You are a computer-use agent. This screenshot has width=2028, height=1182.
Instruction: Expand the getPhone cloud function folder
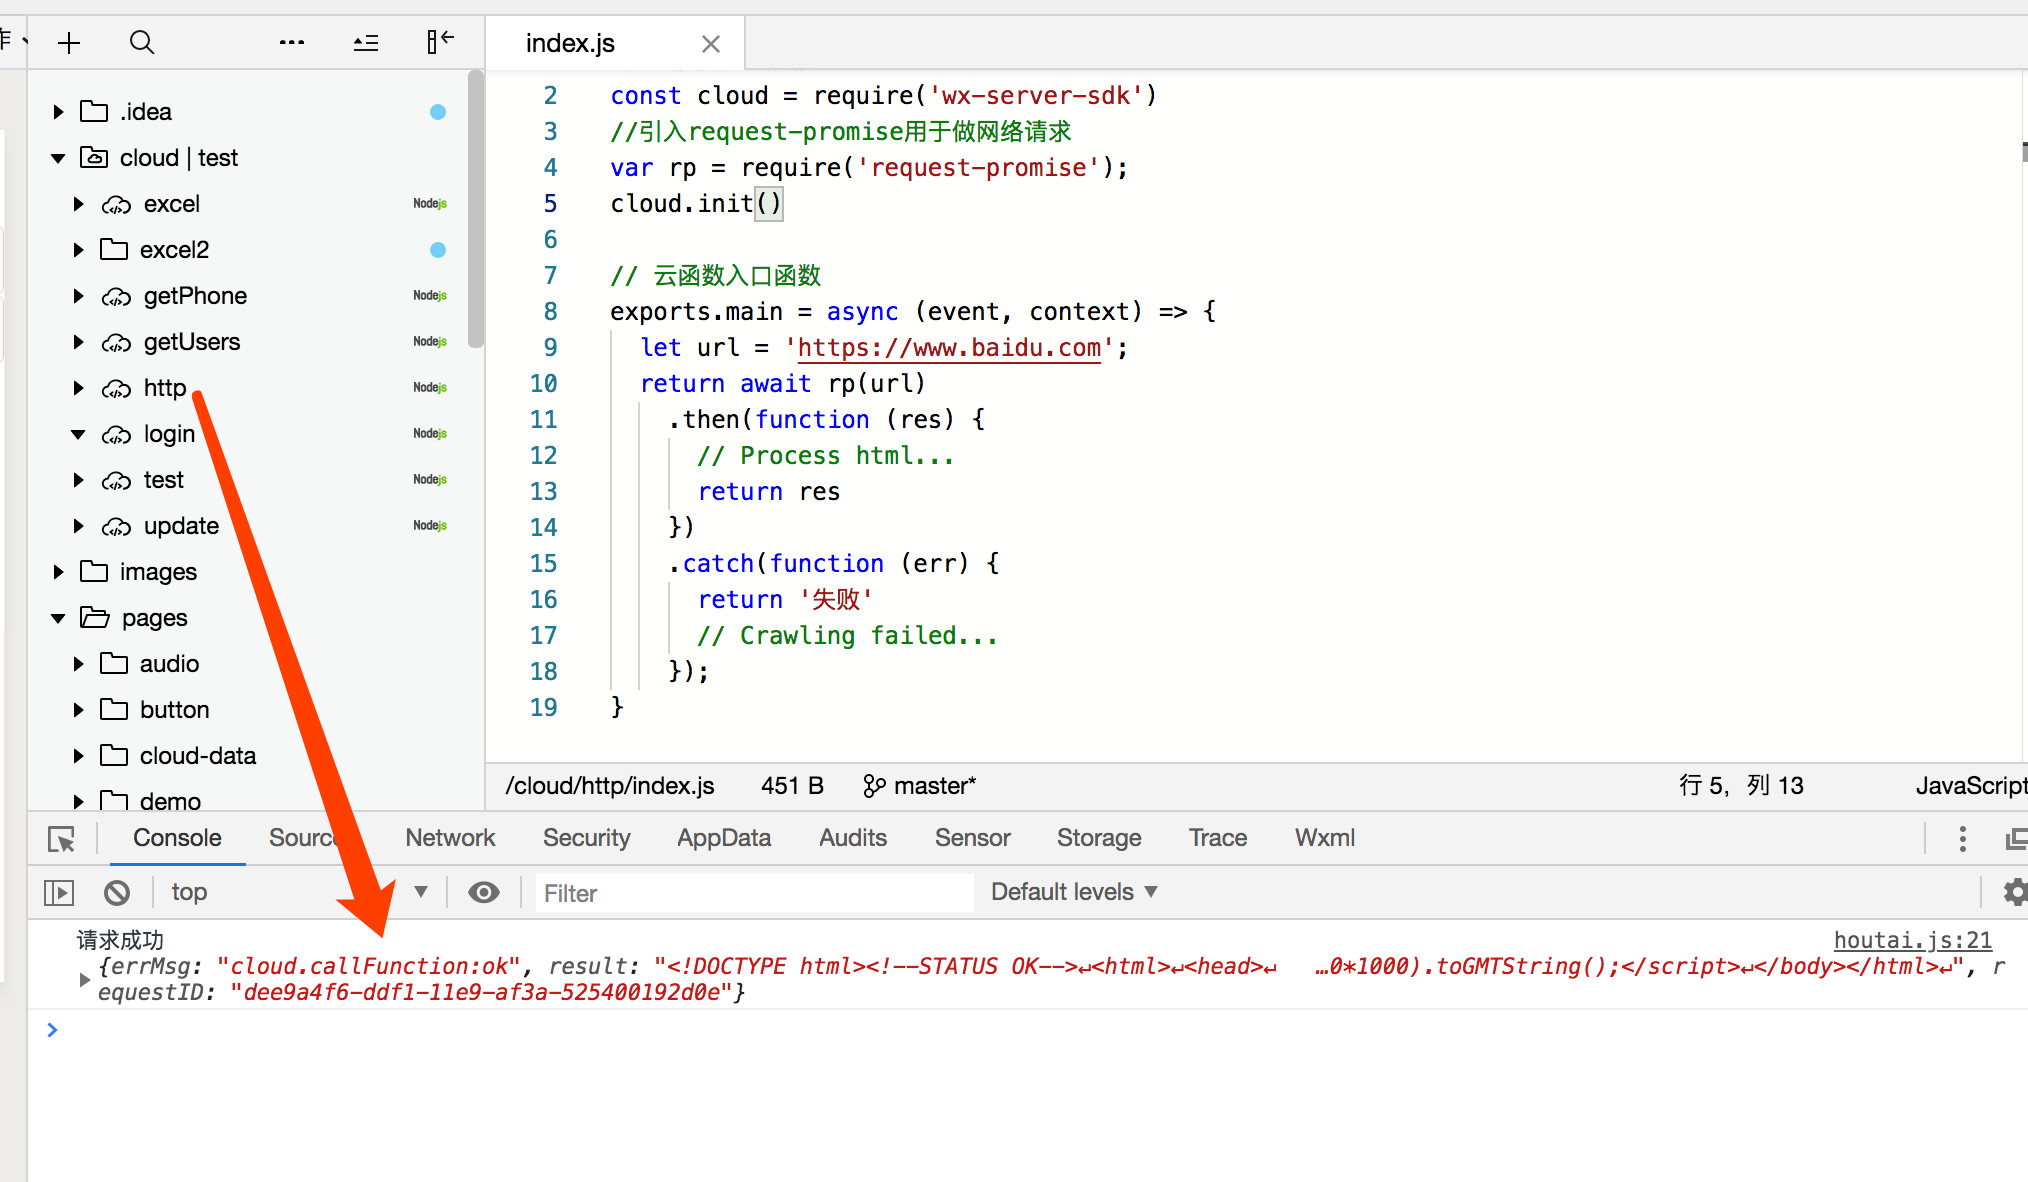[78, 296]
